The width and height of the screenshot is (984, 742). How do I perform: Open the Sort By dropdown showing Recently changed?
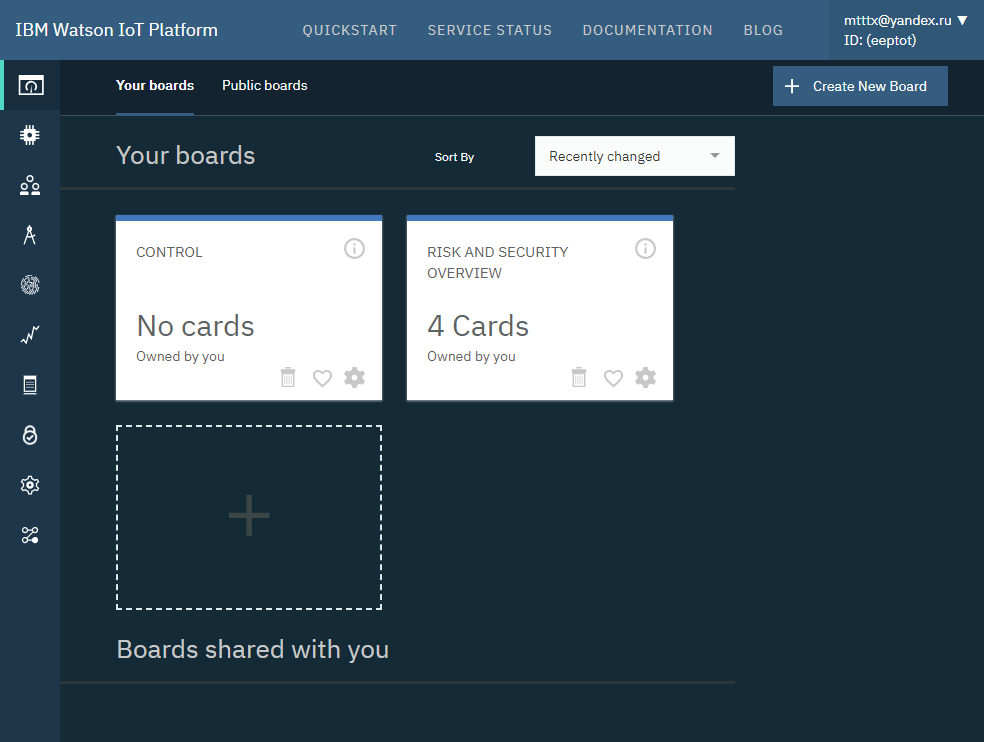pyautogui.click(x=634, y=156)
